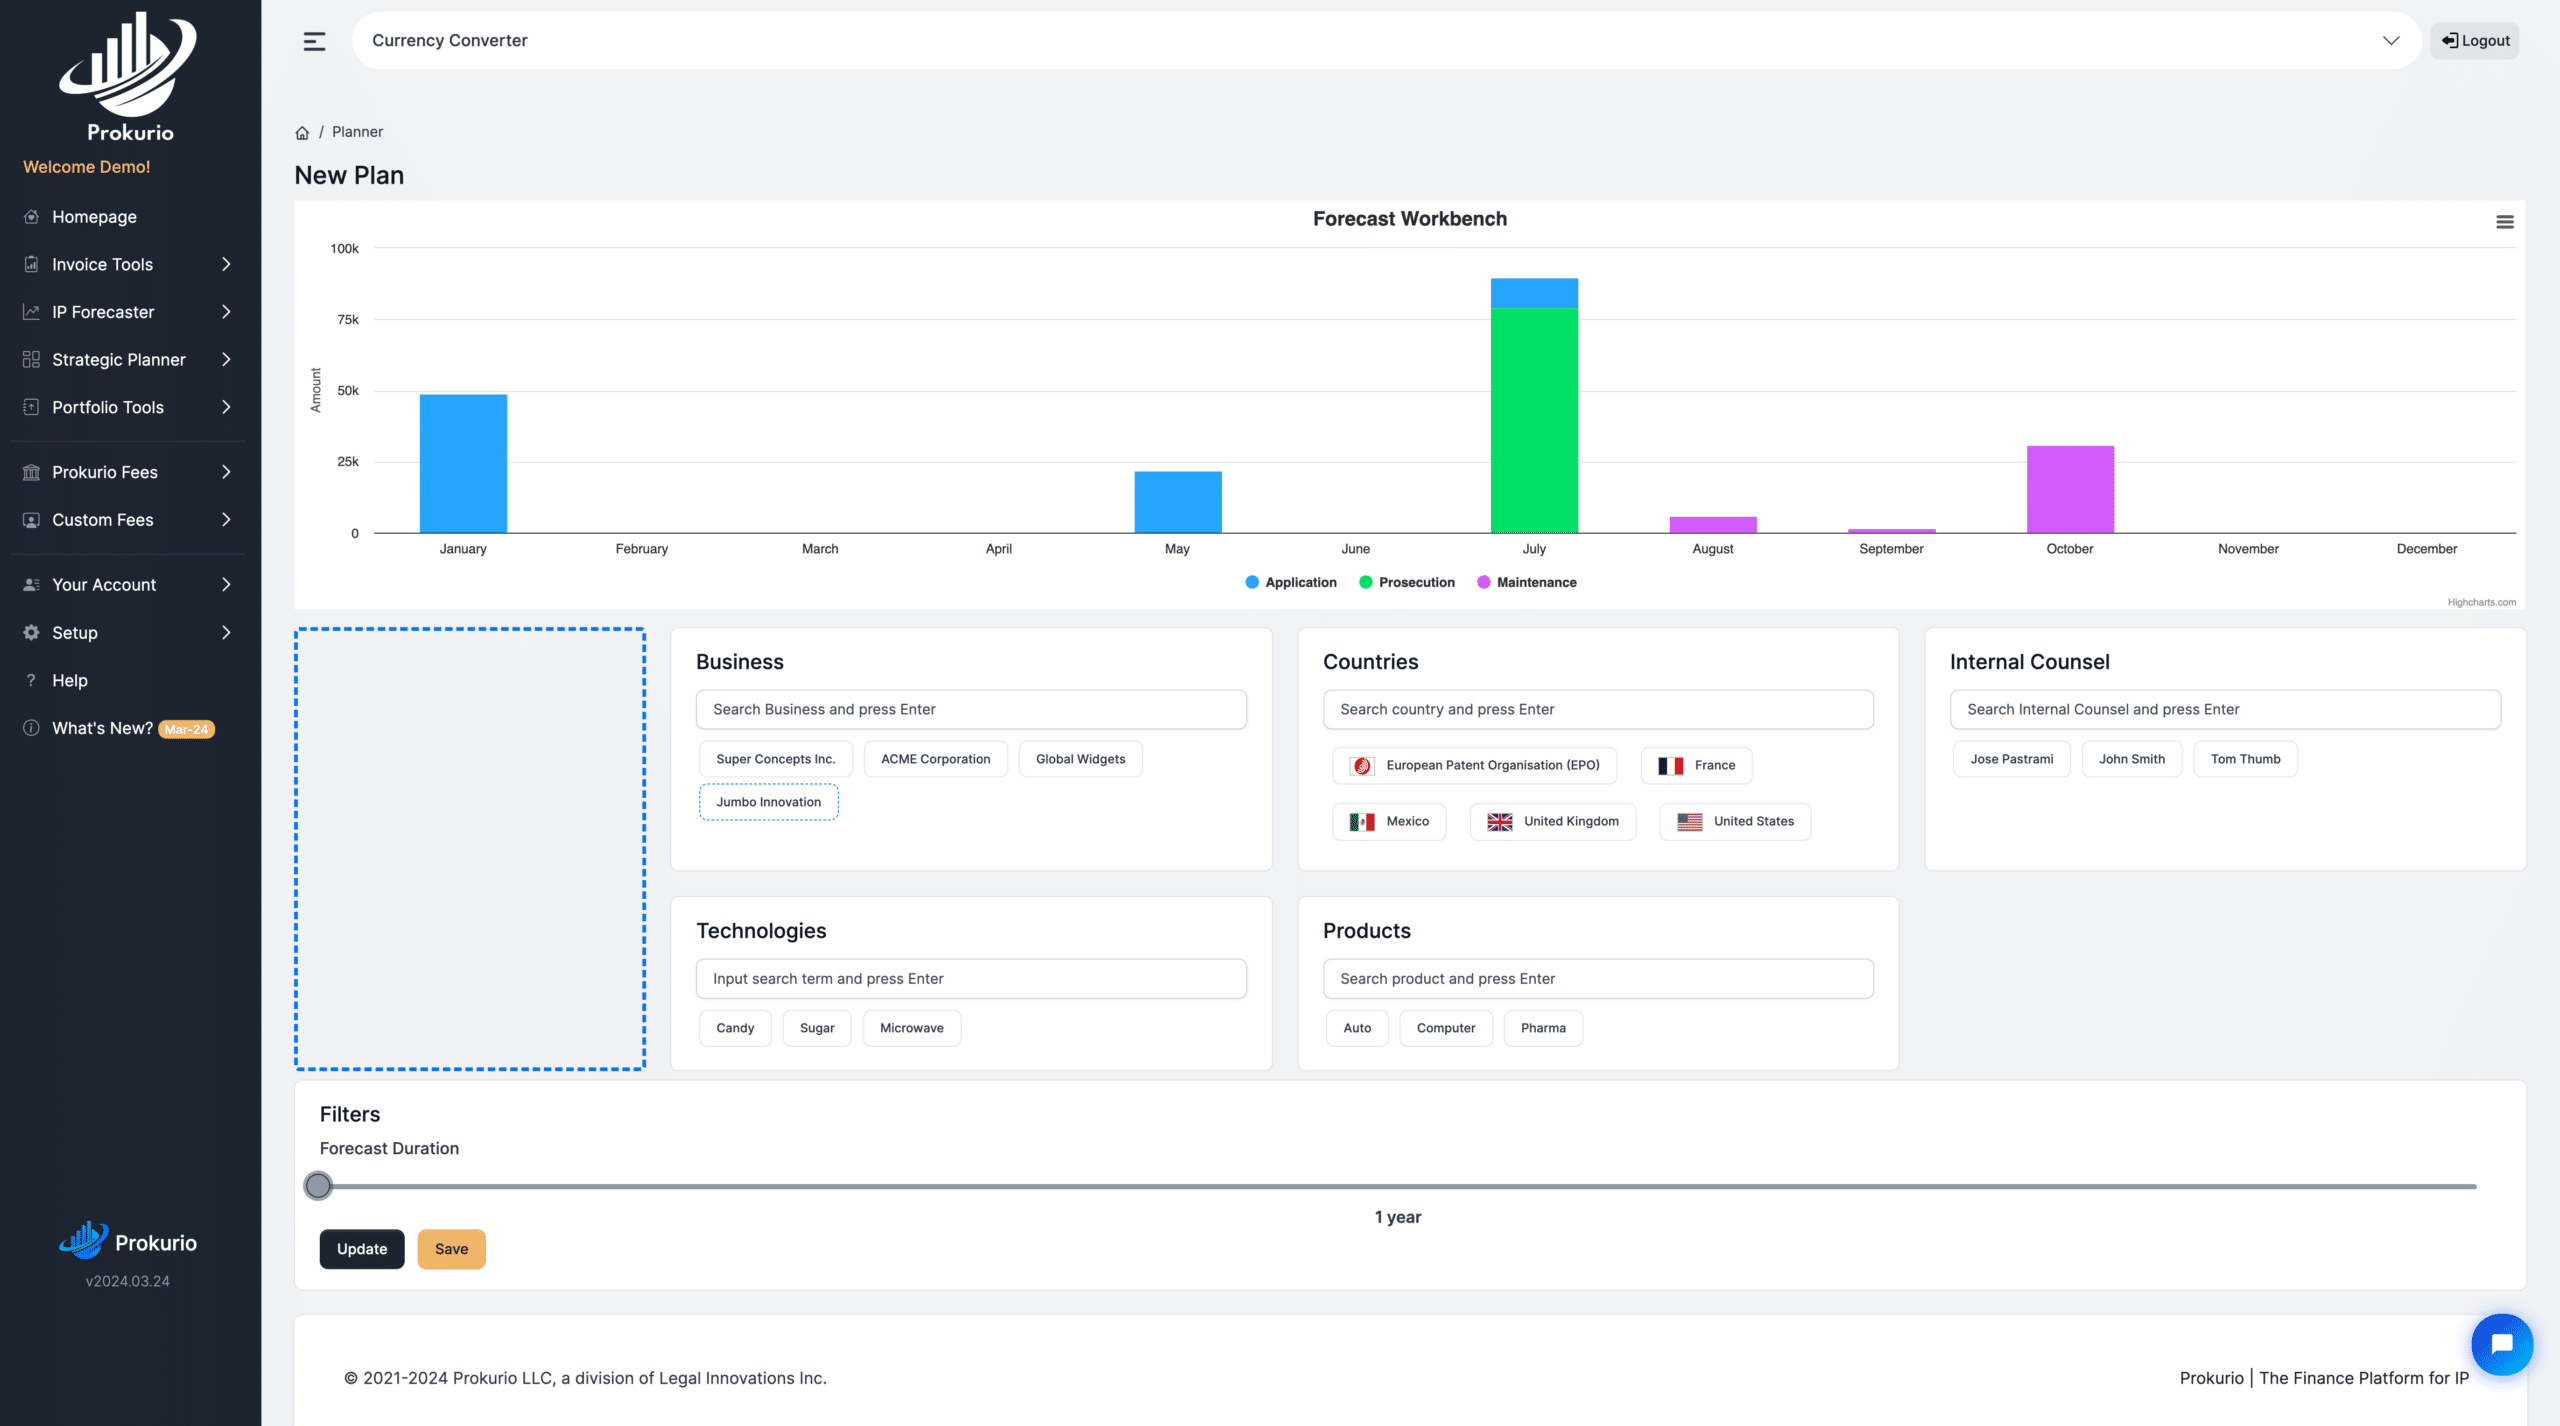2560x1426 pixels.
Task: Click the orange Save button
Action: pyautogui.click(x=451, y=1249)
